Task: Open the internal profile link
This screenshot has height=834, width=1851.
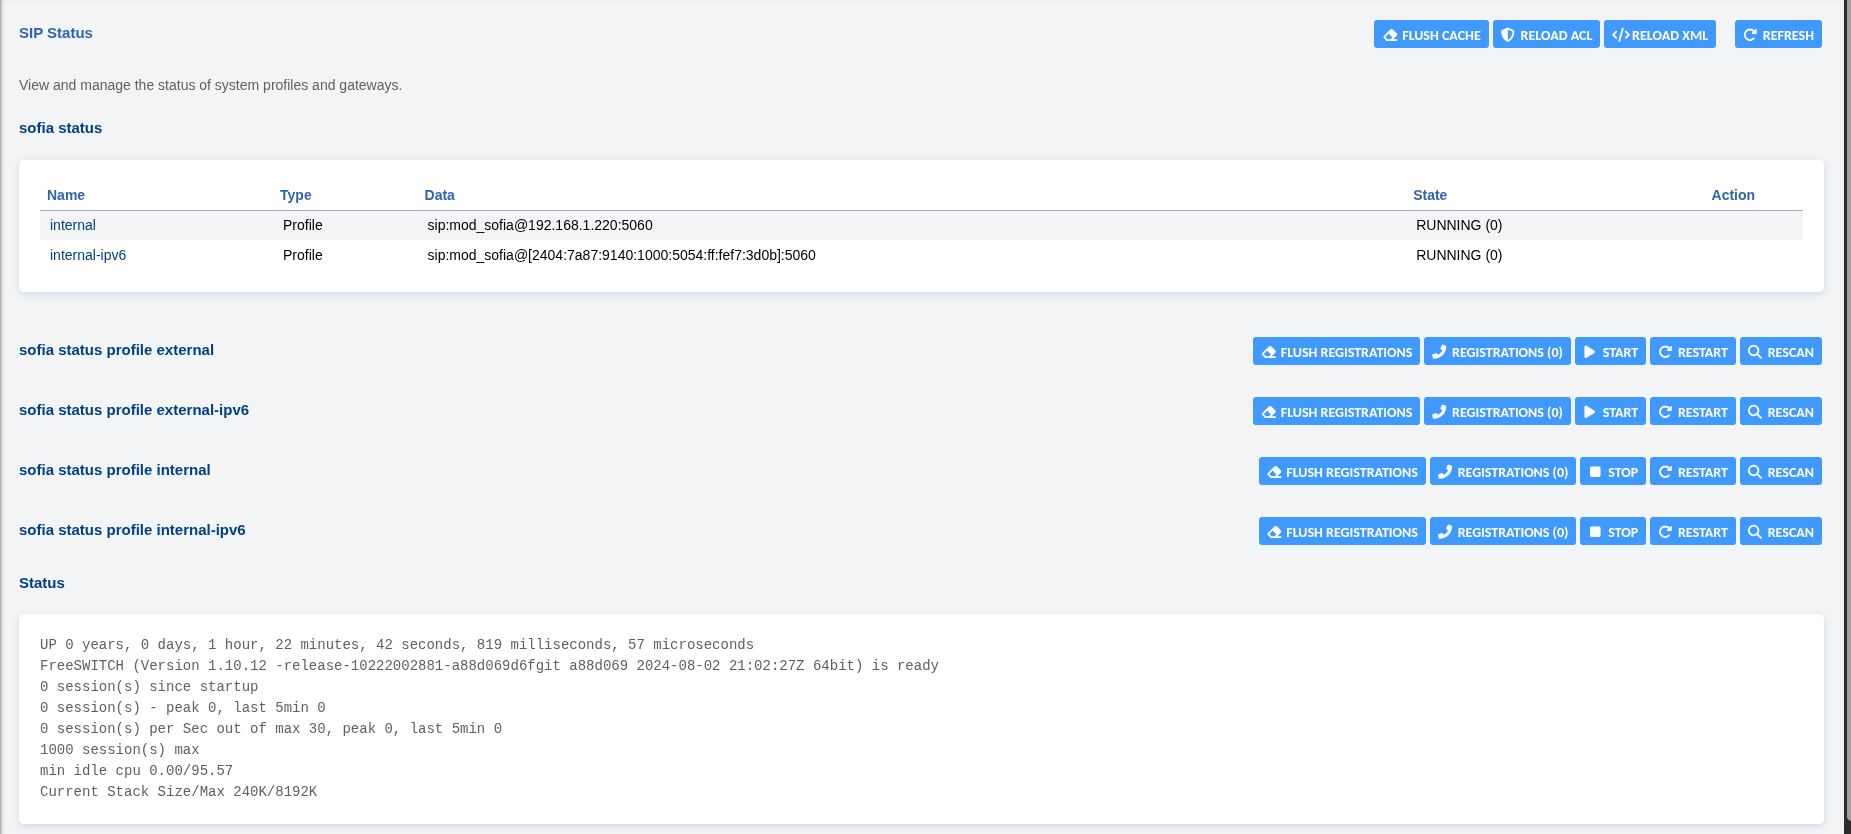Action: pos(73,225)
